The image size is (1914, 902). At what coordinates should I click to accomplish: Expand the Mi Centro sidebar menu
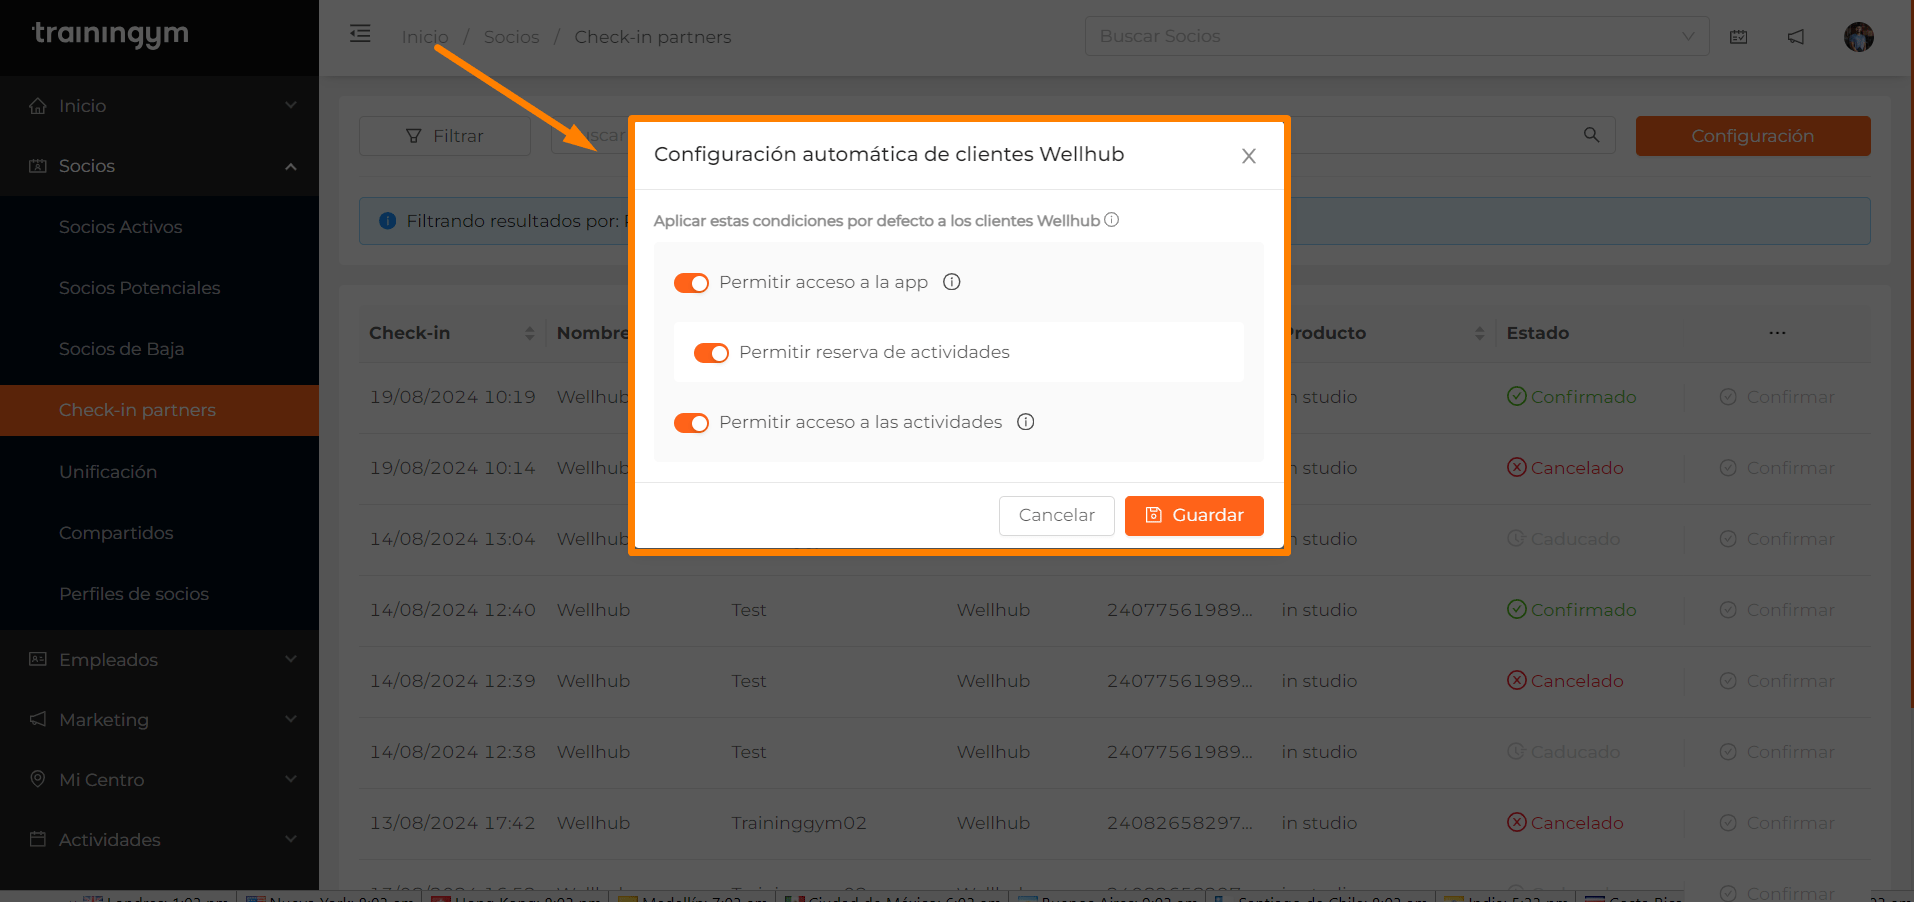(x=159, y=780)
